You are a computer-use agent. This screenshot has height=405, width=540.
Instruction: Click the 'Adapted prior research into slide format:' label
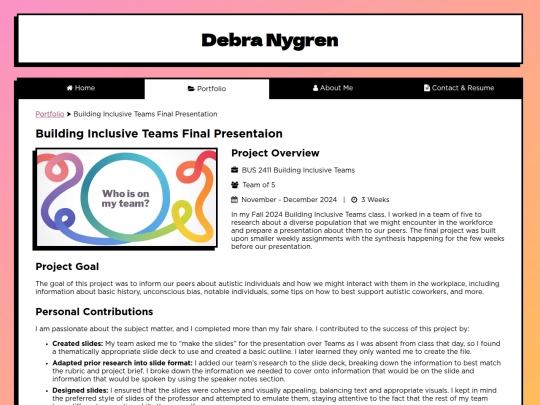(122, 363)
